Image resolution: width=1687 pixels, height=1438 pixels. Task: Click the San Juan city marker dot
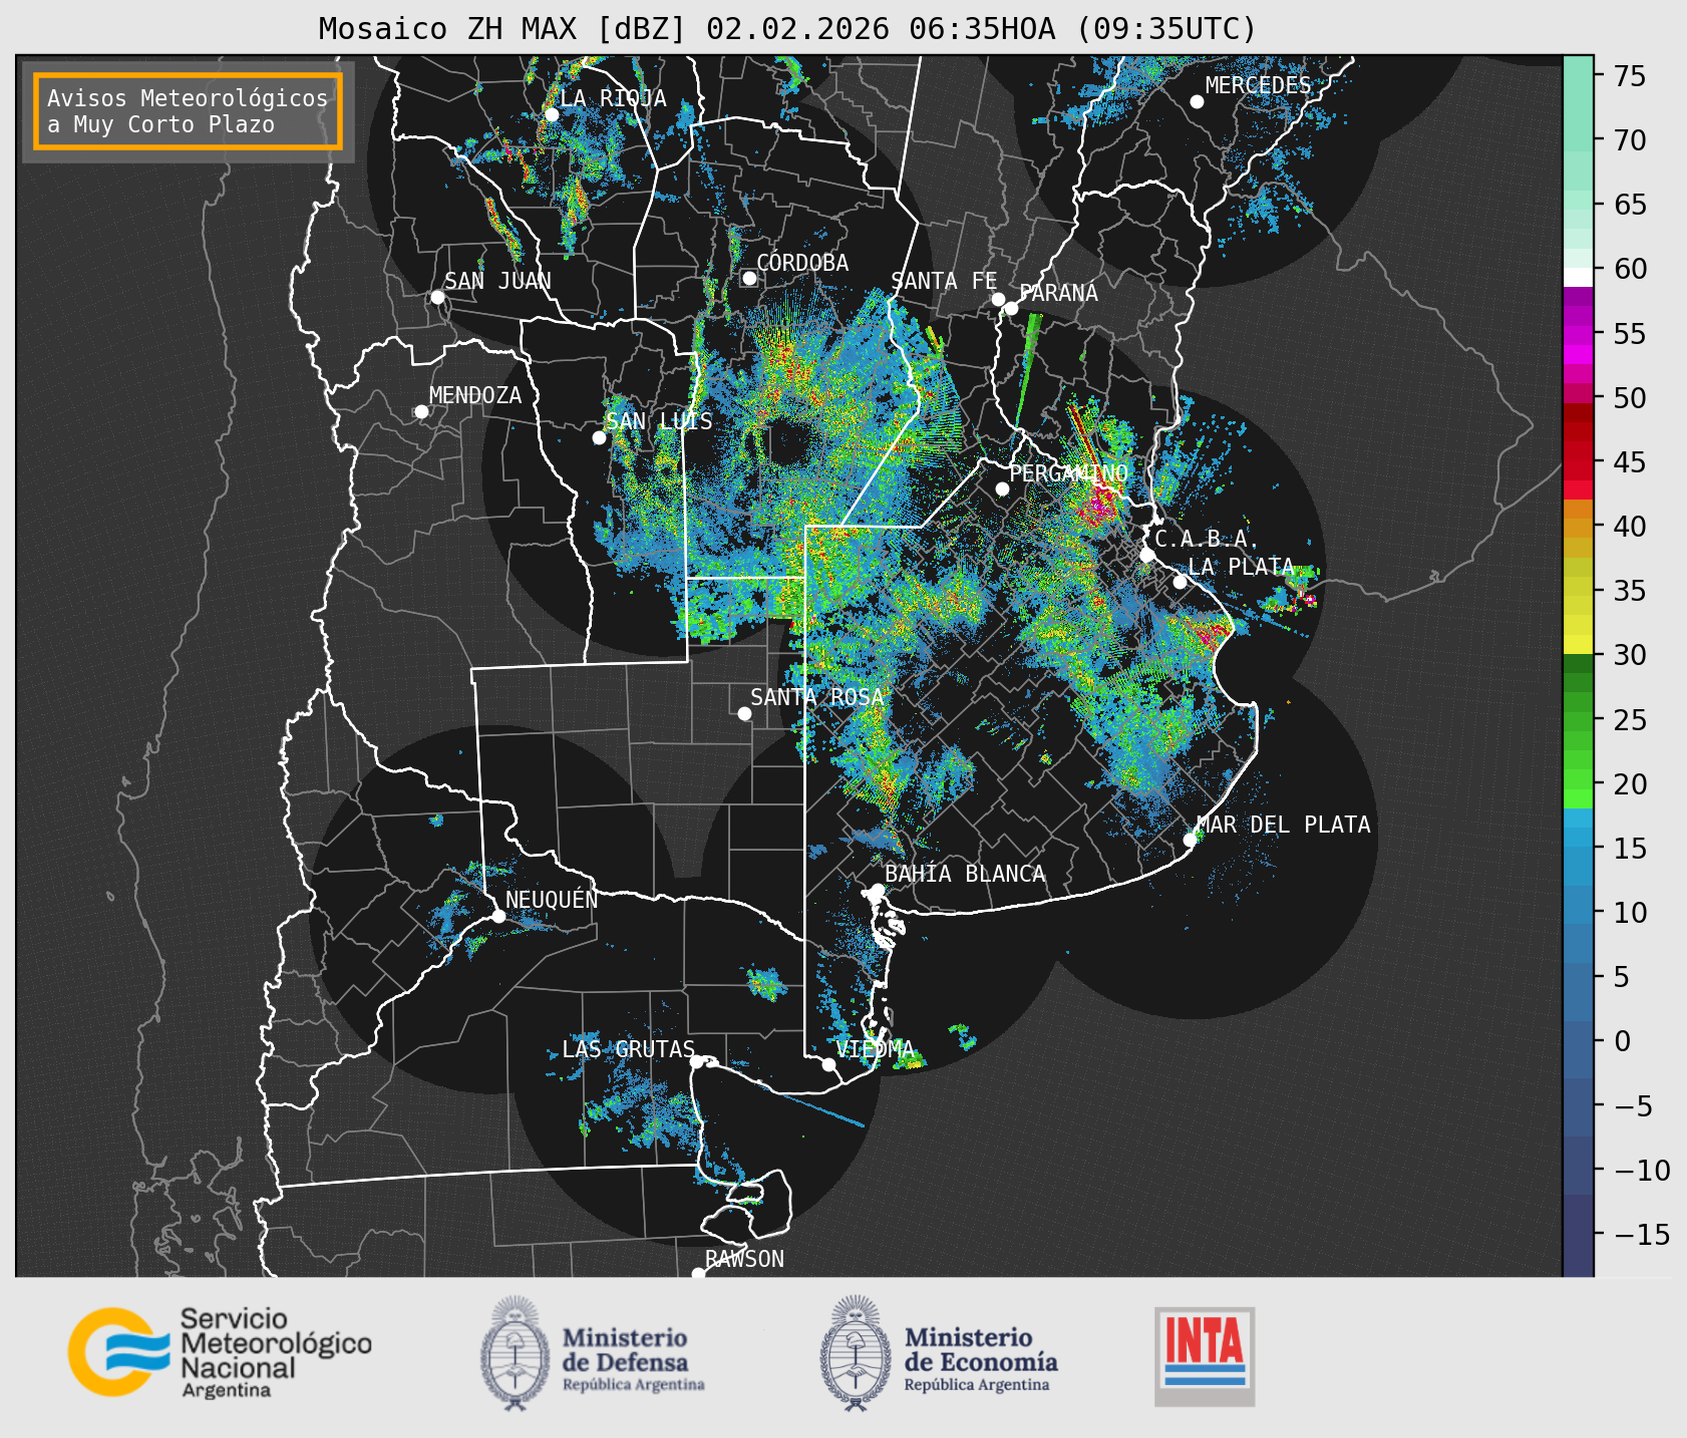[437, 297]
